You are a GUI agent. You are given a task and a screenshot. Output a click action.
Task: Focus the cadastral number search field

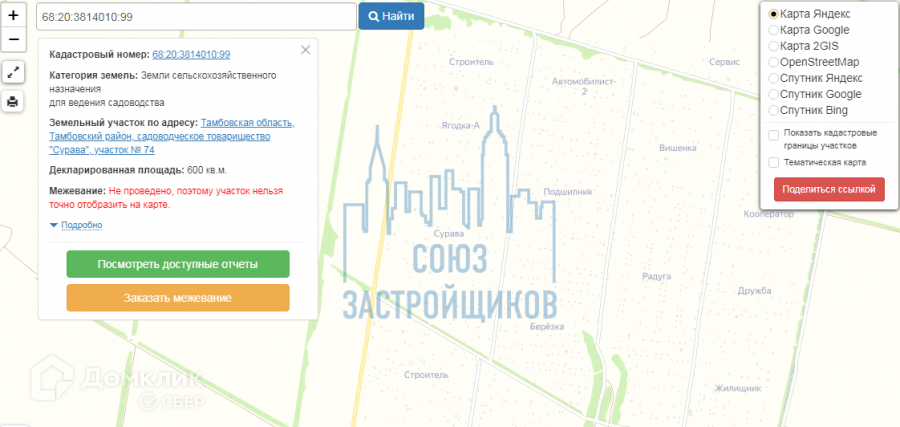click(x=196, y=17)
